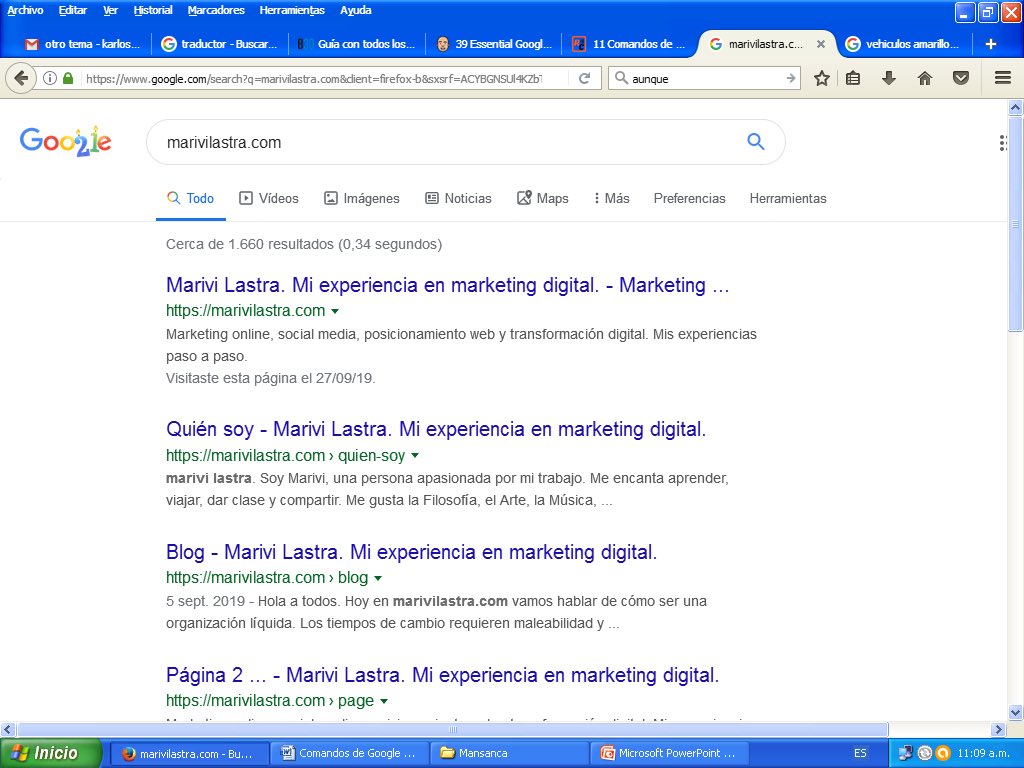Select the Imágenes search filter
The image size is (1024, 768).
362,199
